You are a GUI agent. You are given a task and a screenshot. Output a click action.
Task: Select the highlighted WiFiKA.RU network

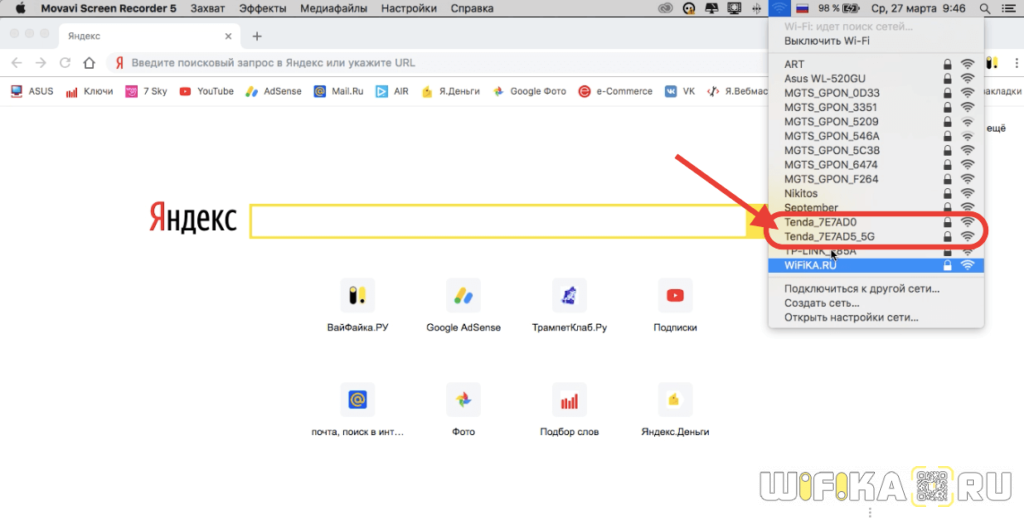pyautogui.click(x=876, y=265)
